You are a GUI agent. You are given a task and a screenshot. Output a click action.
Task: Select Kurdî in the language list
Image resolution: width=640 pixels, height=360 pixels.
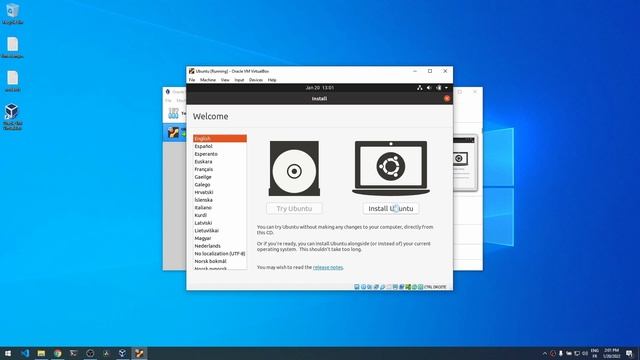[x=220, y=215]
